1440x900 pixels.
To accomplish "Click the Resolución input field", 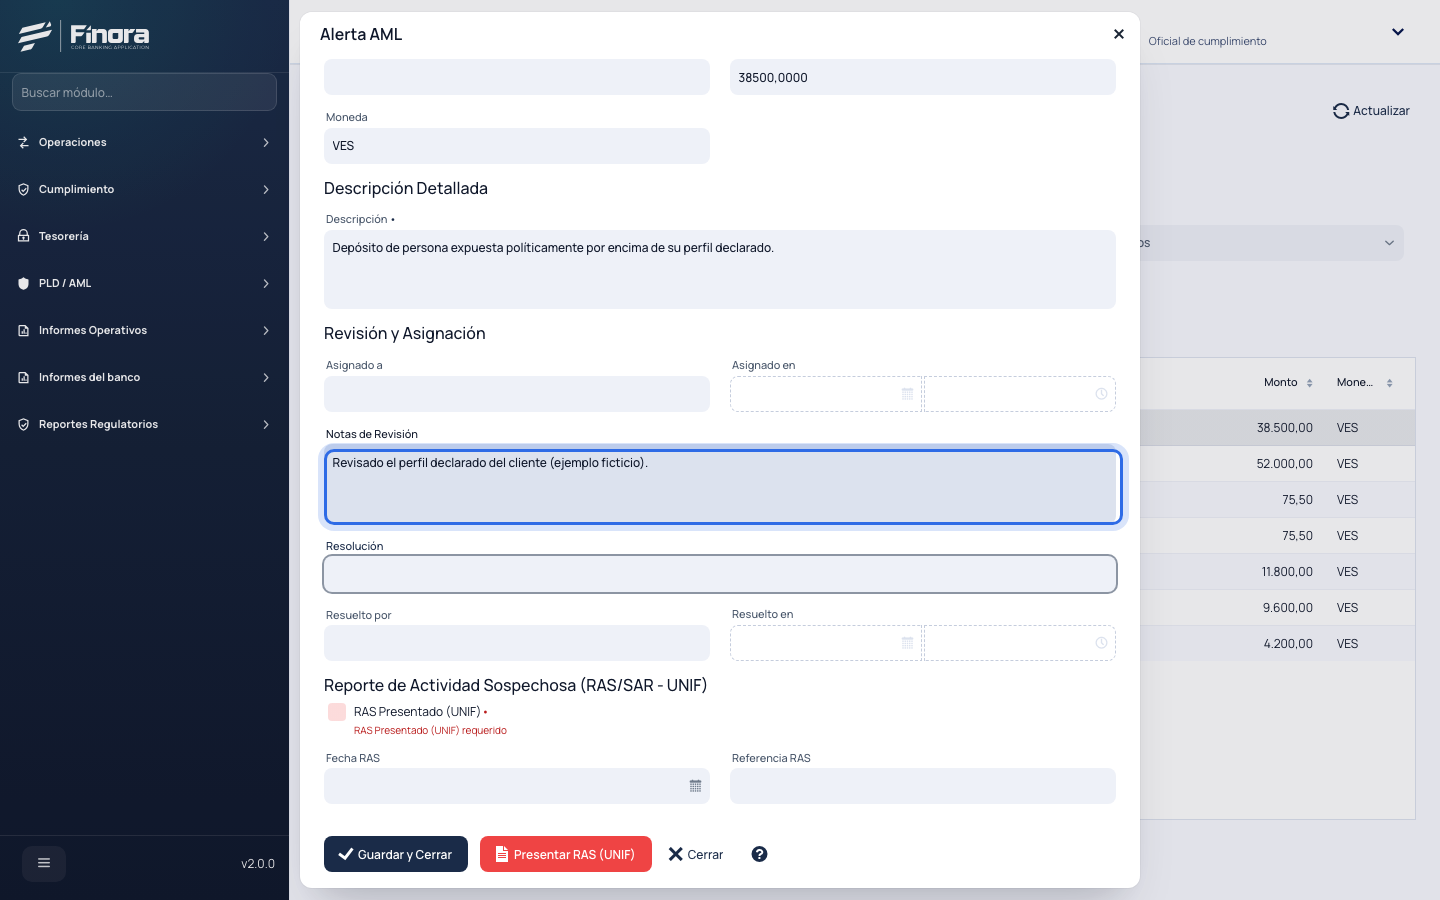I will (x=720, y=574).
